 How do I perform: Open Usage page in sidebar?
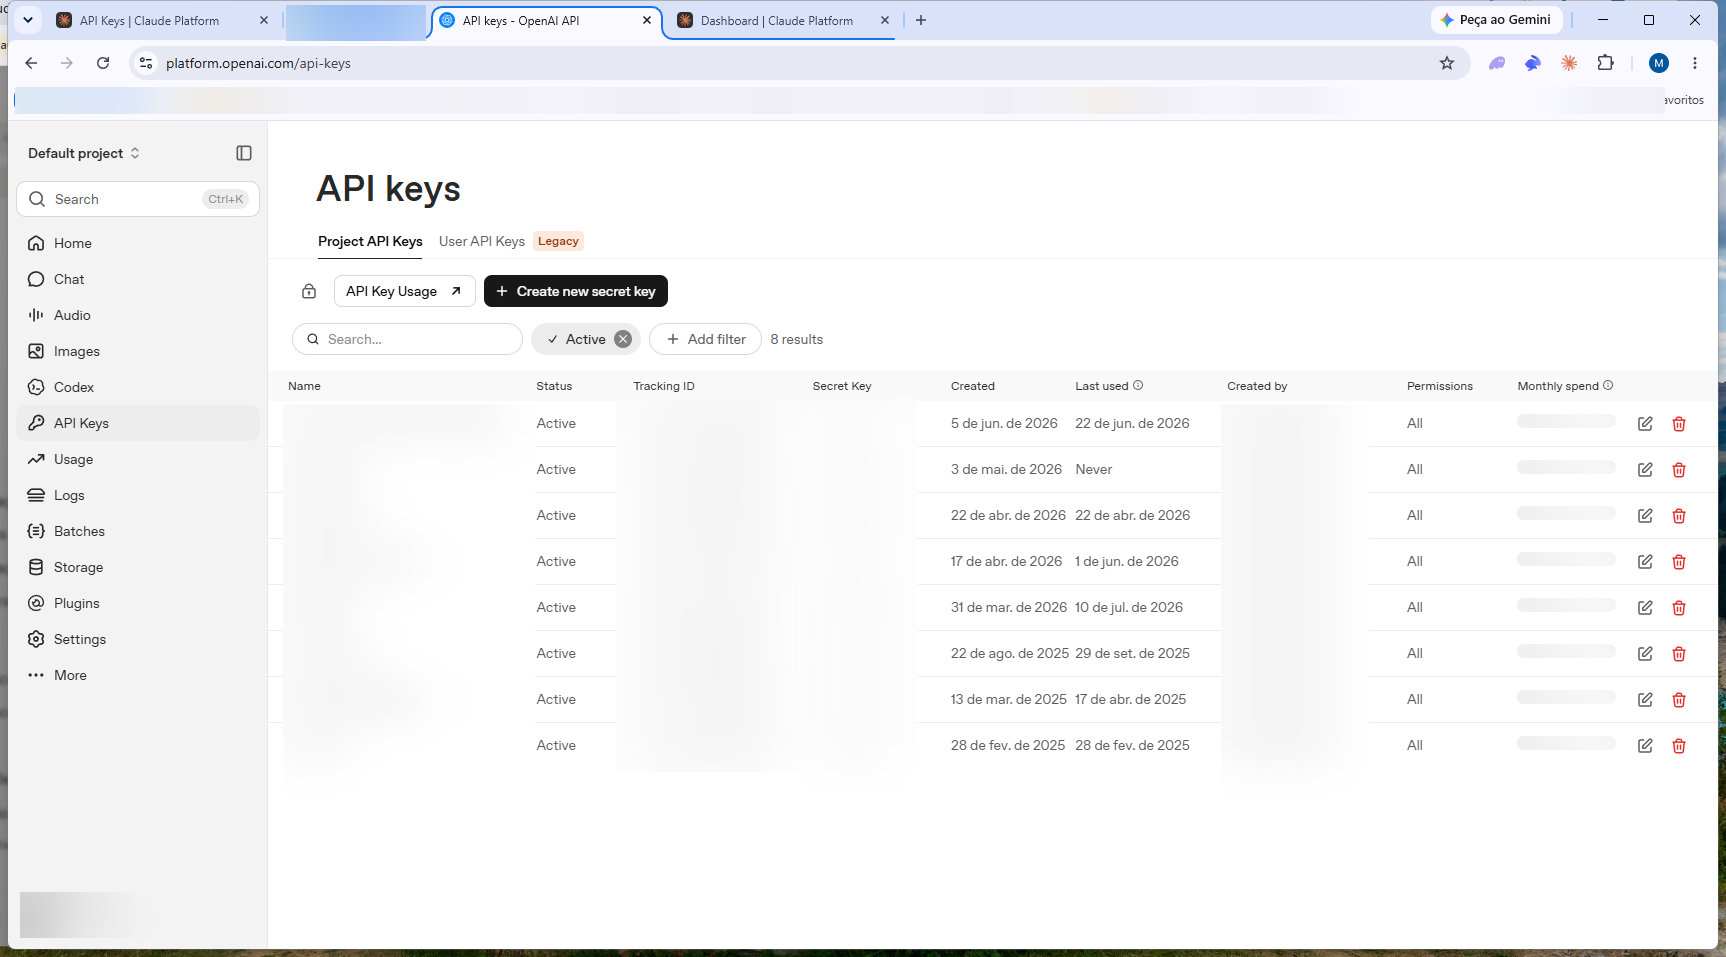(138, 459)
